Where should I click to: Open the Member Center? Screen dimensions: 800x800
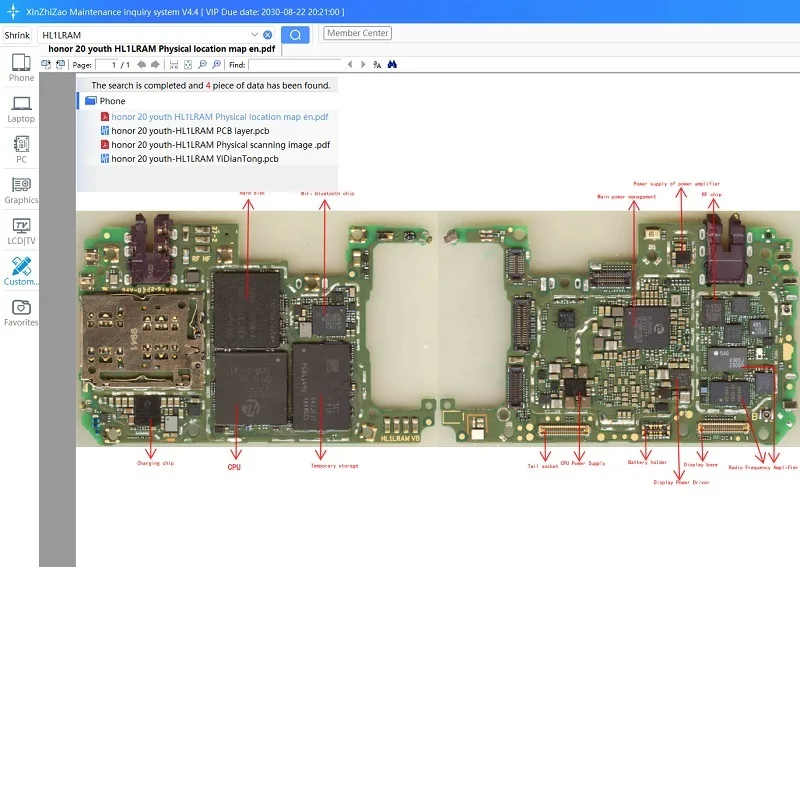coord(358,33)
